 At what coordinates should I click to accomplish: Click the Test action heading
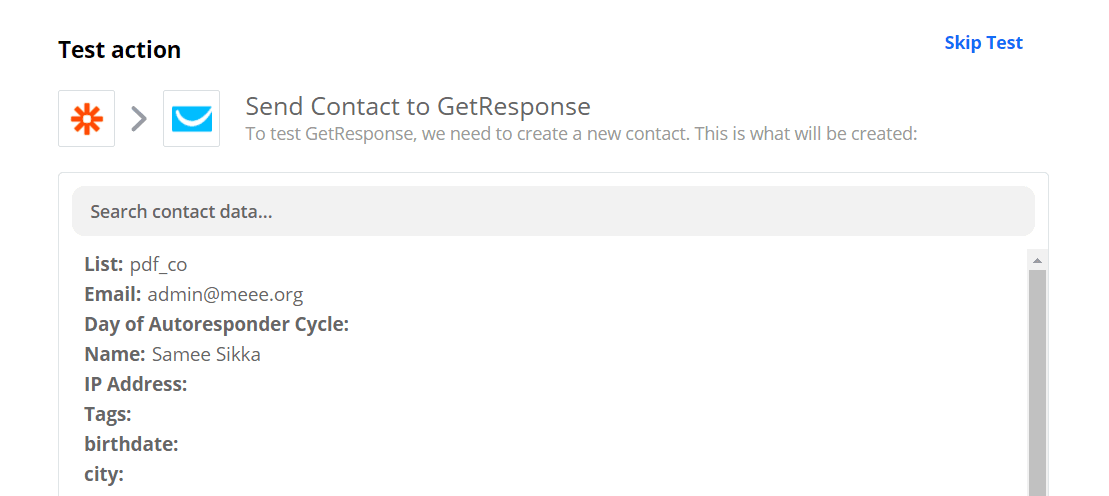coord(119,50)
